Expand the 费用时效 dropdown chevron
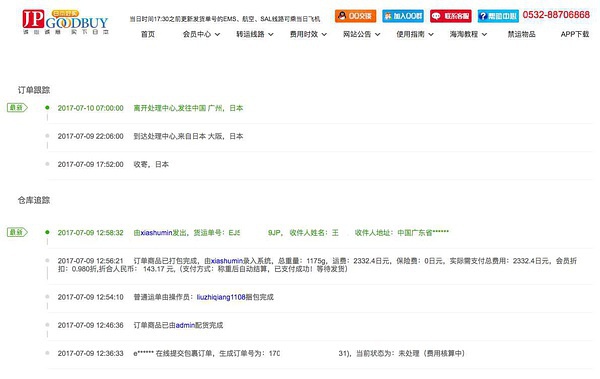 point(324,34)
